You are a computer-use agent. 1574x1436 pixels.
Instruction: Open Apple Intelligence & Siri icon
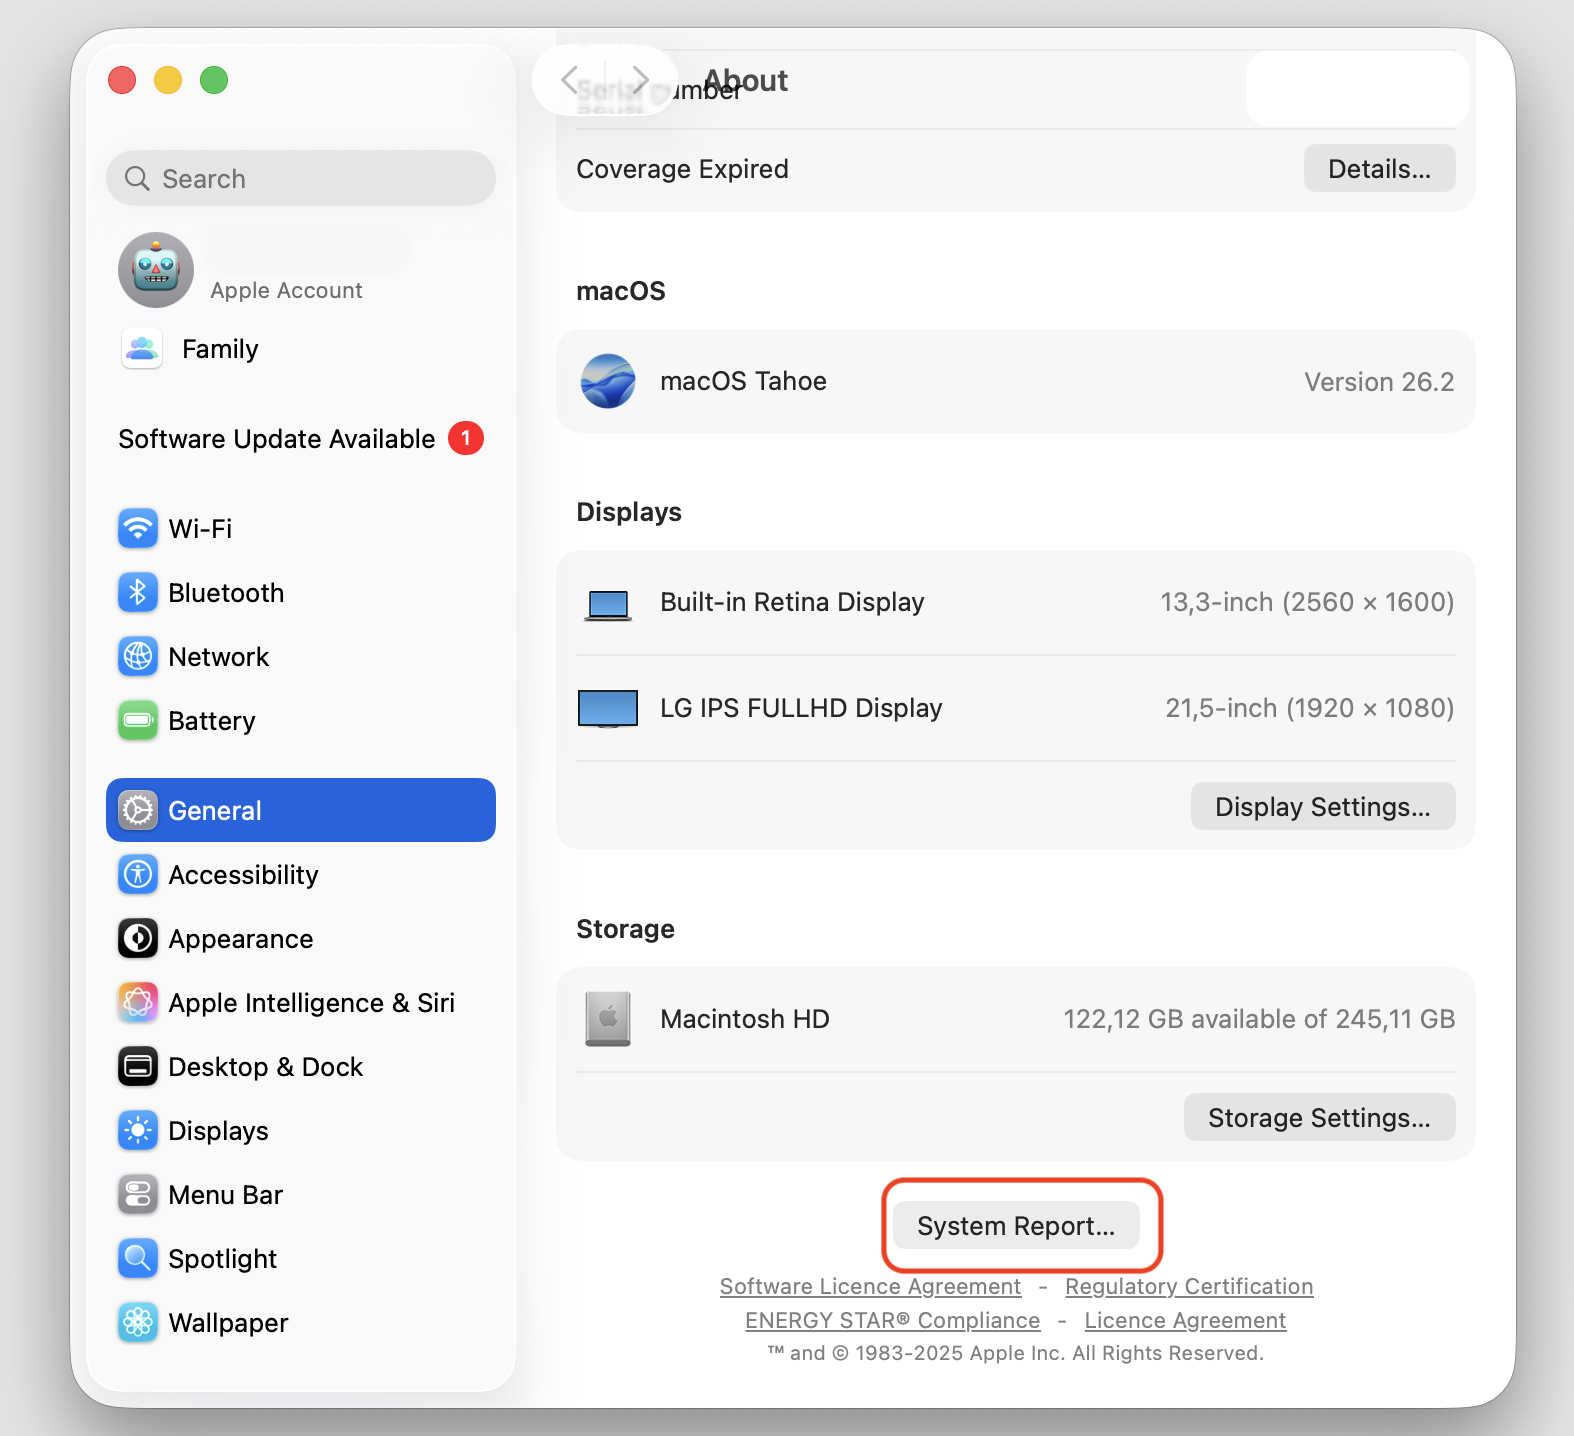pos(138,1002)
